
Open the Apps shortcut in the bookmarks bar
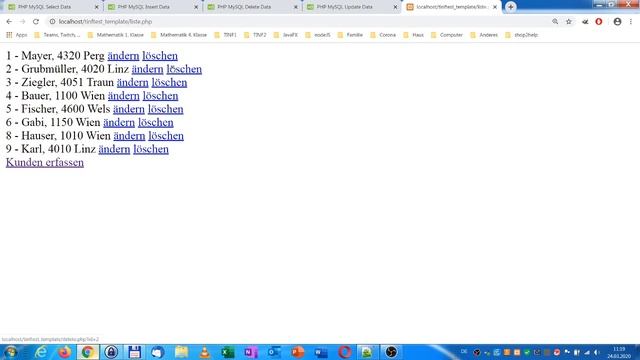coord(17,35)
